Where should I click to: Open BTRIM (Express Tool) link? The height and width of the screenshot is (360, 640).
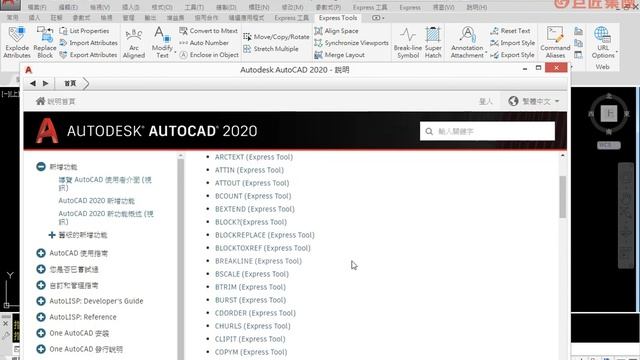tap(250, 287)
